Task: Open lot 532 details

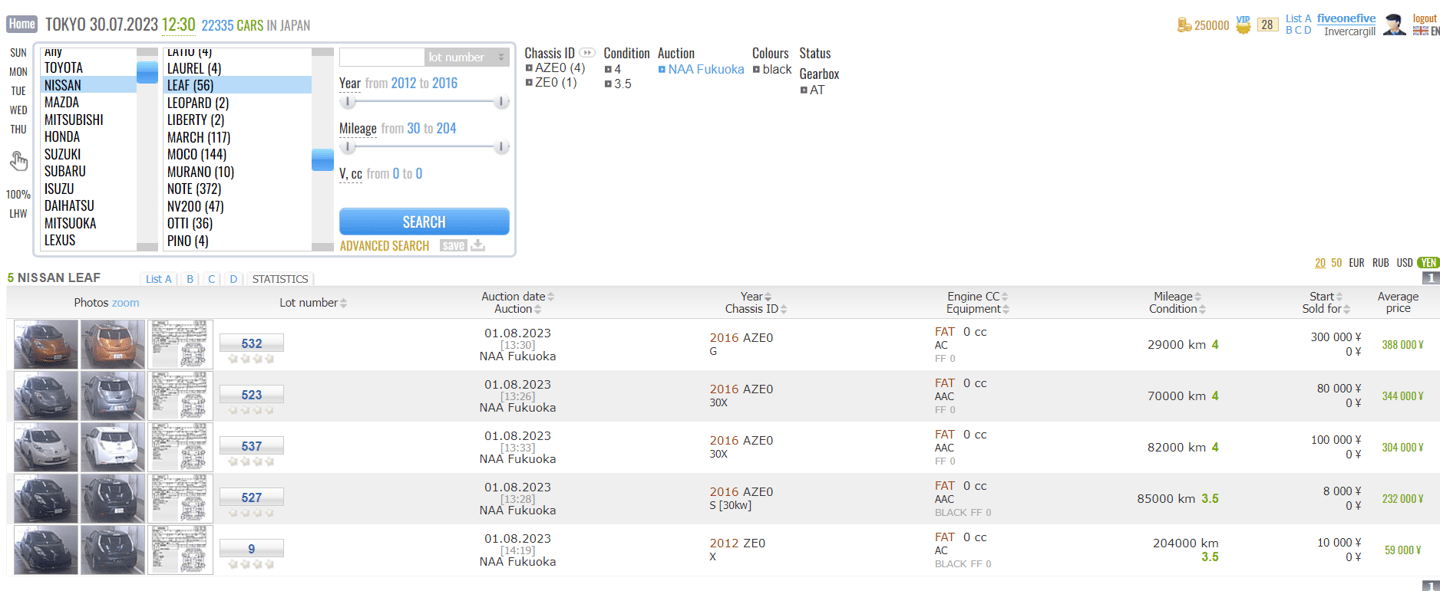Action: pos(251,344)
